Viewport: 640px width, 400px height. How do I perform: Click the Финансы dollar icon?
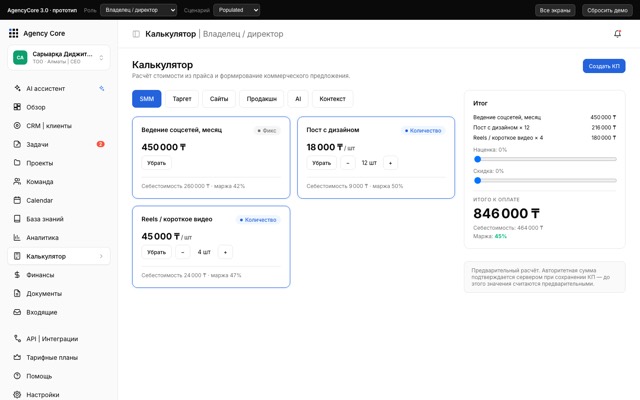[17, 275]
